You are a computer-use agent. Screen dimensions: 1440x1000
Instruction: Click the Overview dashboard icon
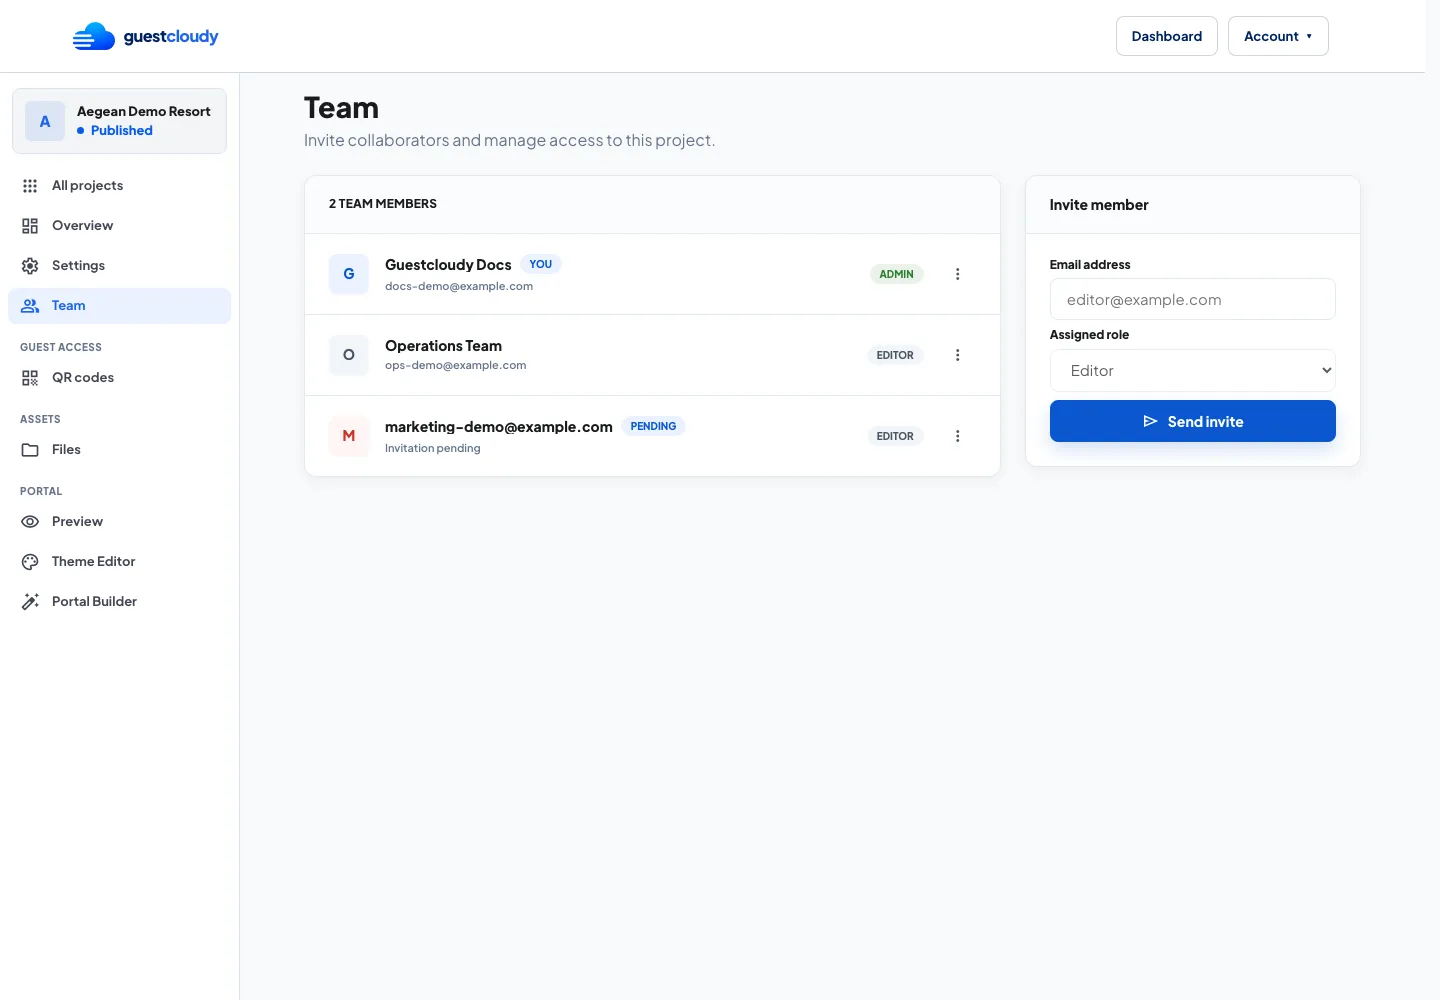click(x=30, y=226)
